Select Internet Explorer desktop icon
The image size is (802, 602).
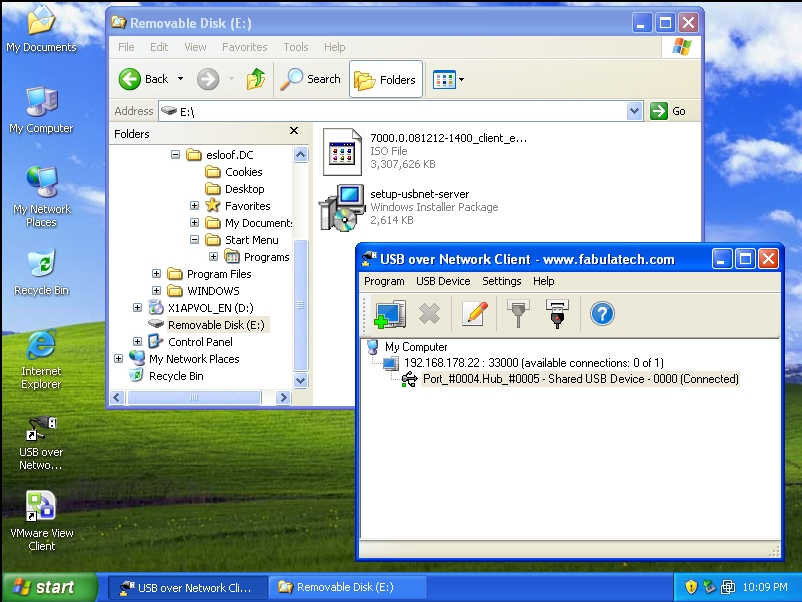41,360
